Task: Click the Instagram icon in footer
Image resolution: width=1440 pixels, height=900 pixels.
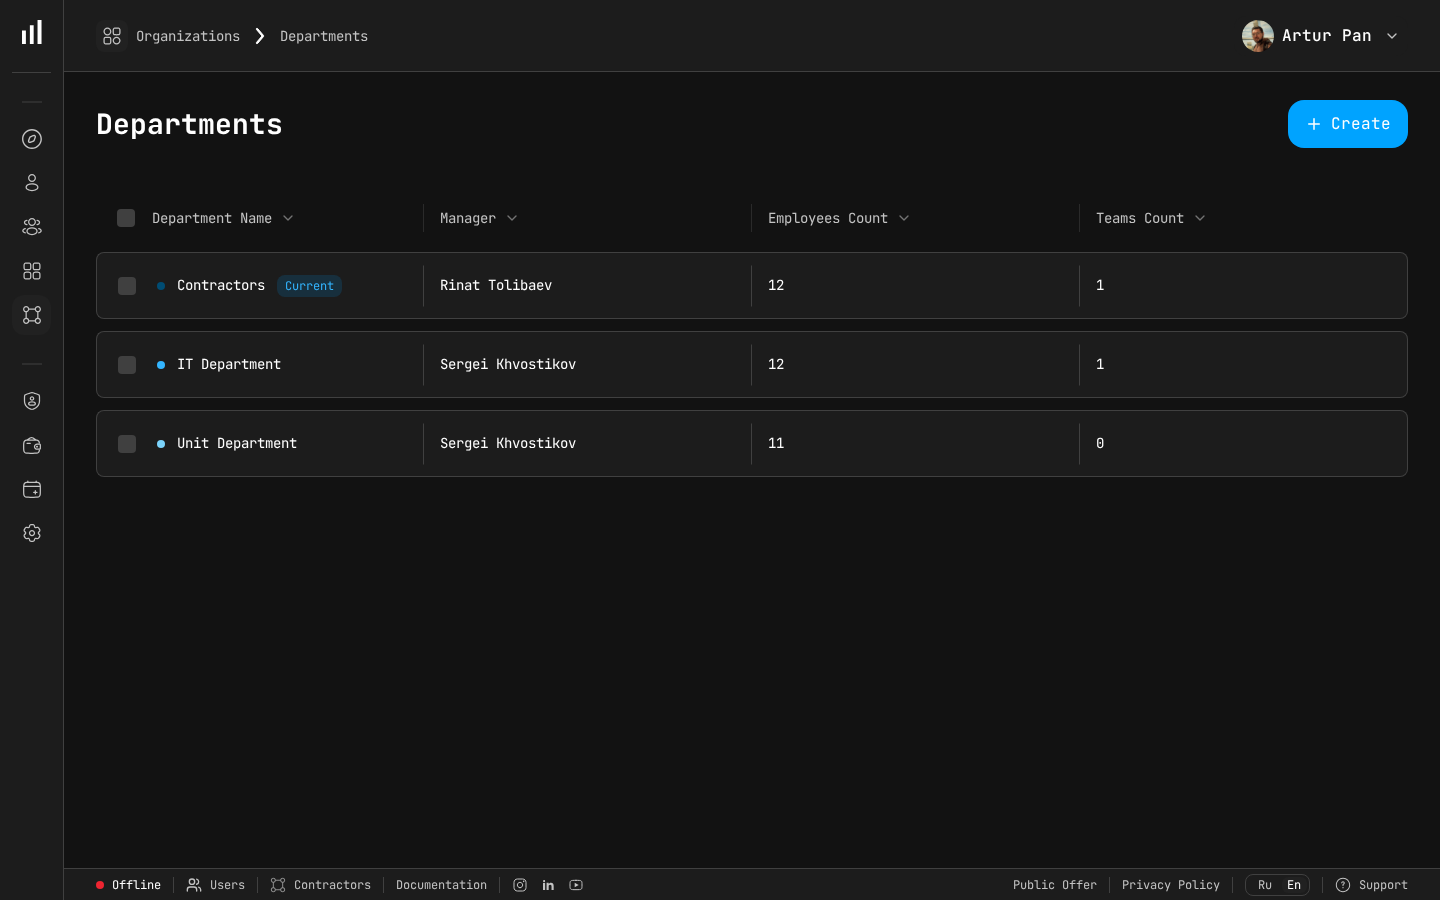Action: coord(520,885)
